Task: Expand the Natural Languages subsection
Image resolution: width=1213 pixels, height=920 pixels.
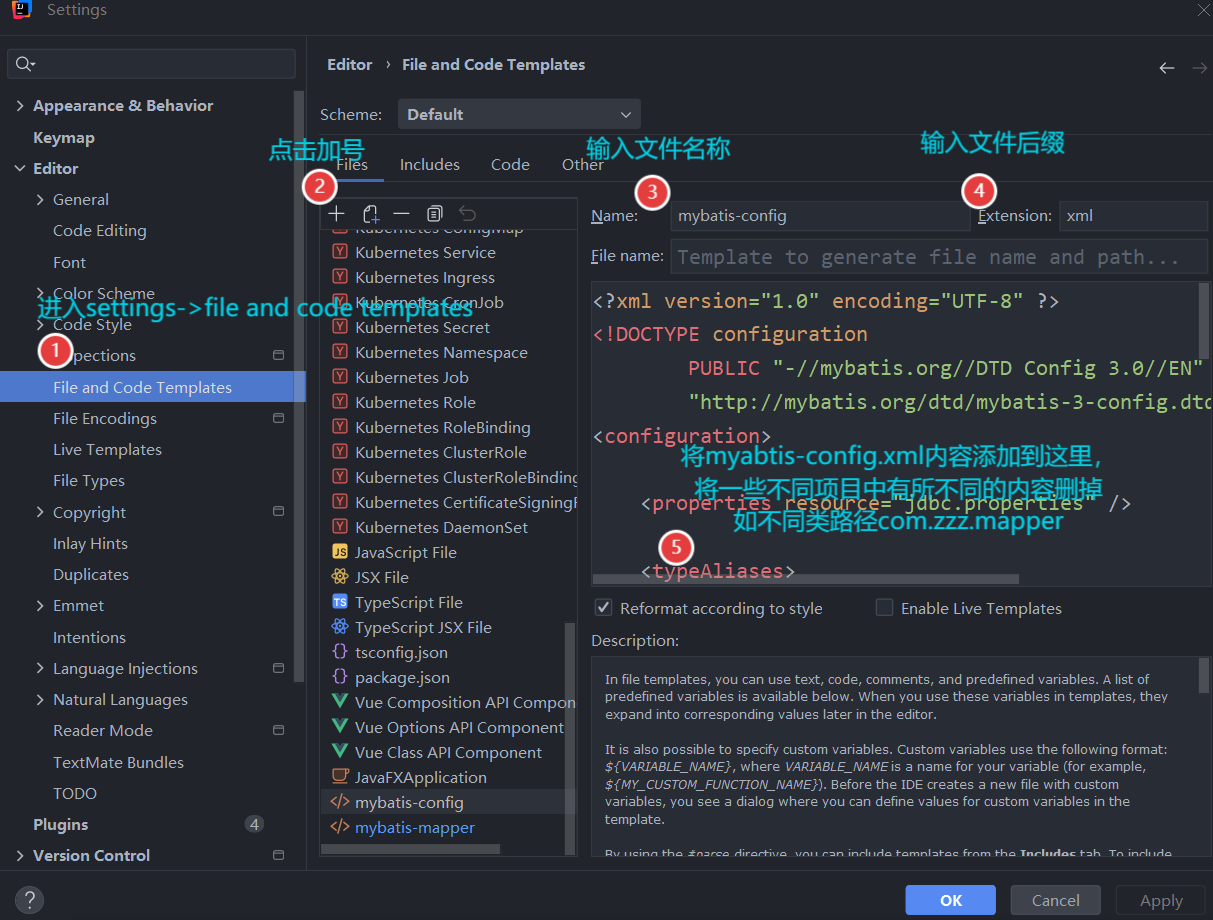Action: [x=40, y=699]
